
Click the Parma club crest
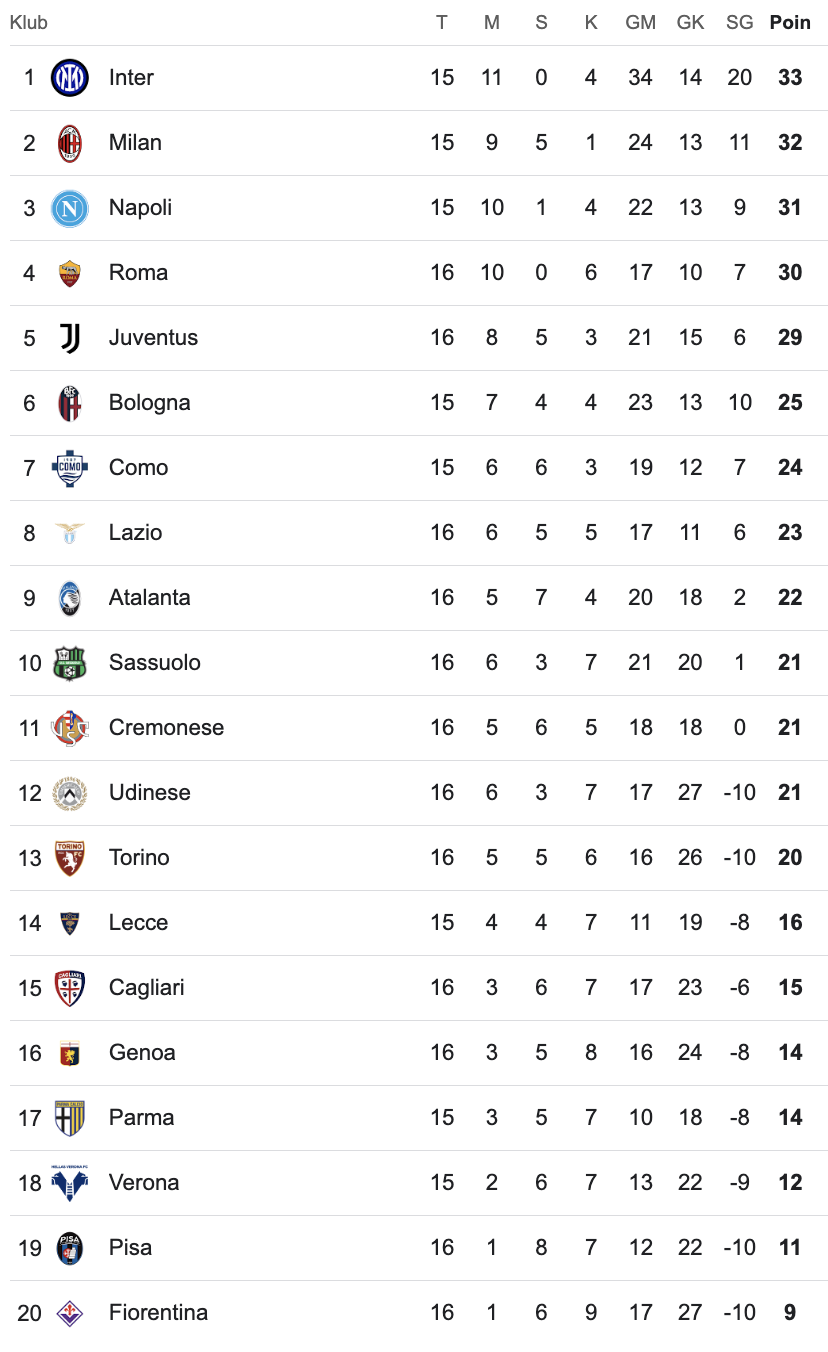[x=69, y=1118]
